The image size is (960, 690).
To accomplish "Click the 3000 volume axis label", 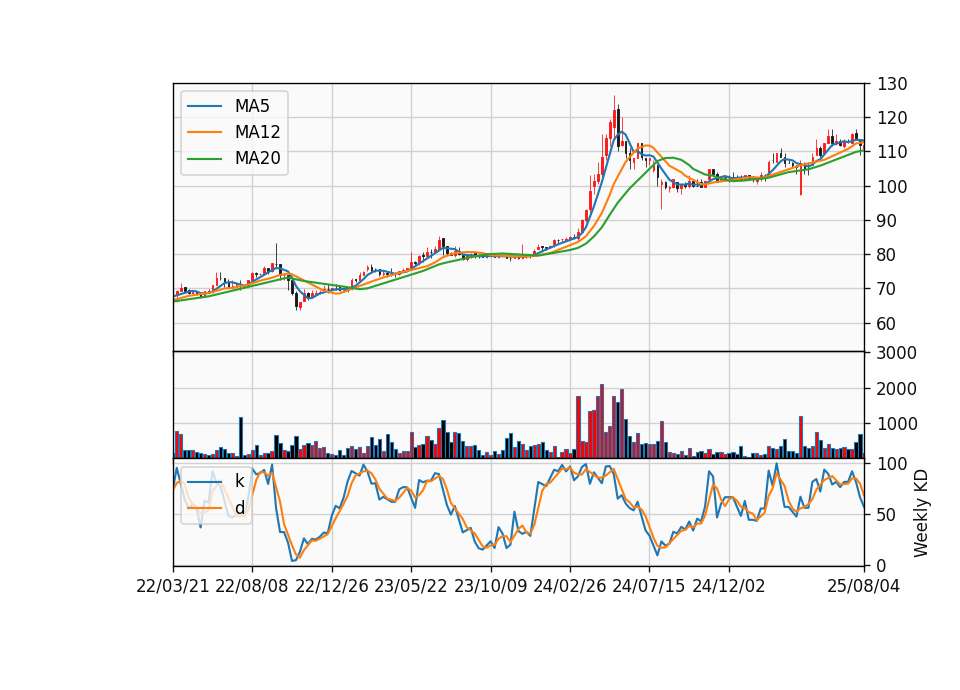I will point(897,353).
